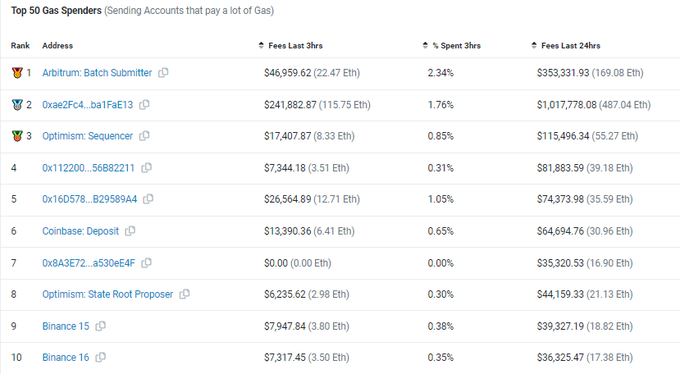Image resolution: width=680 pixels, height=374 pixels.
Task: Open Arbitrum: Batch Submitter link
Action: pyautogui.click(x=97, y=73)
